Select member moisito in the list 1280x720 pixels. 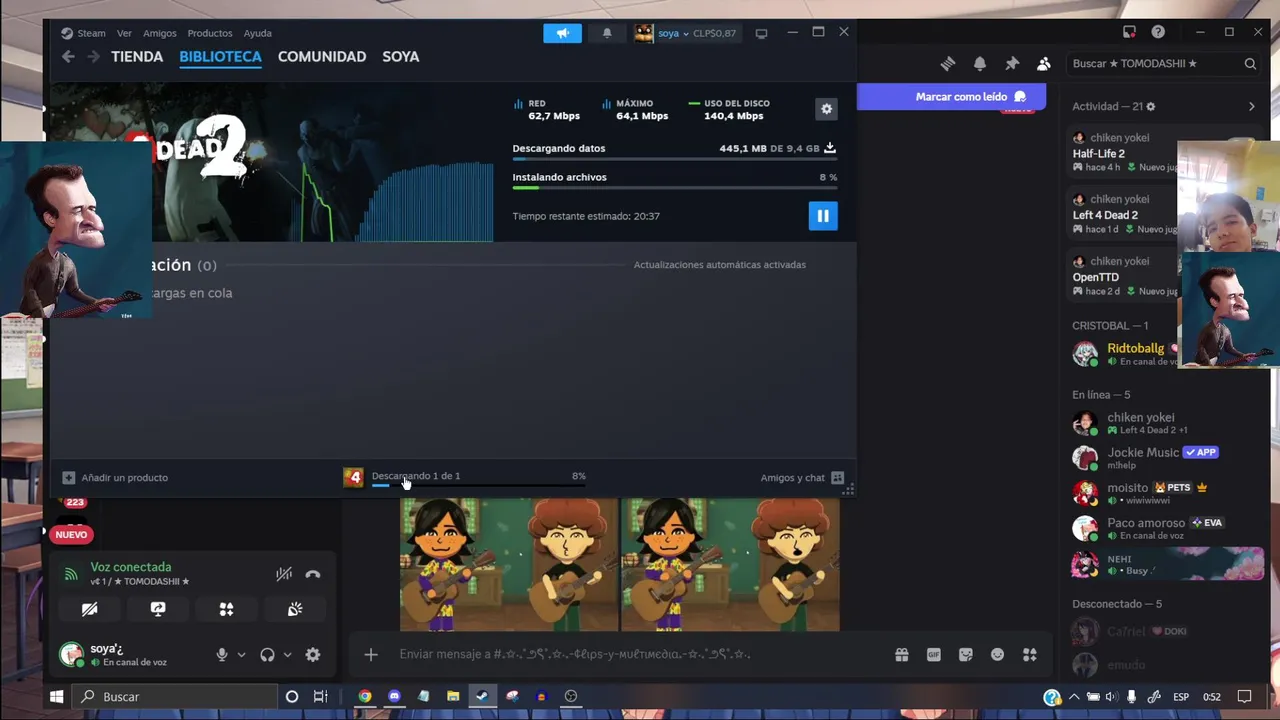click(x=1165, y=493)
